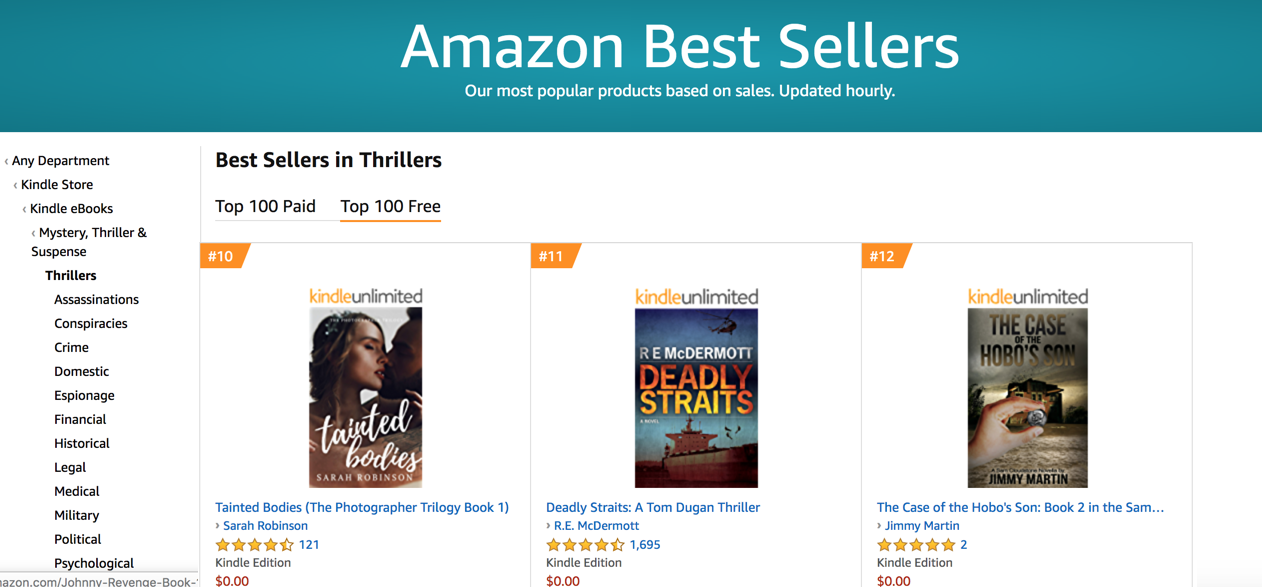Switch to the Top 100 Paid tab
Image resolution: width=1262 pixels, height=587 pixels.
(265, 206)
